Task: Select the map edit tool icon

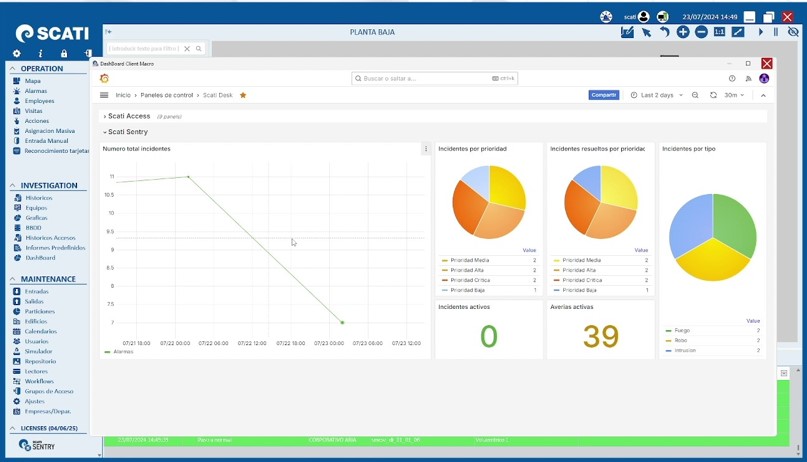Action: (x=627, y=32)
